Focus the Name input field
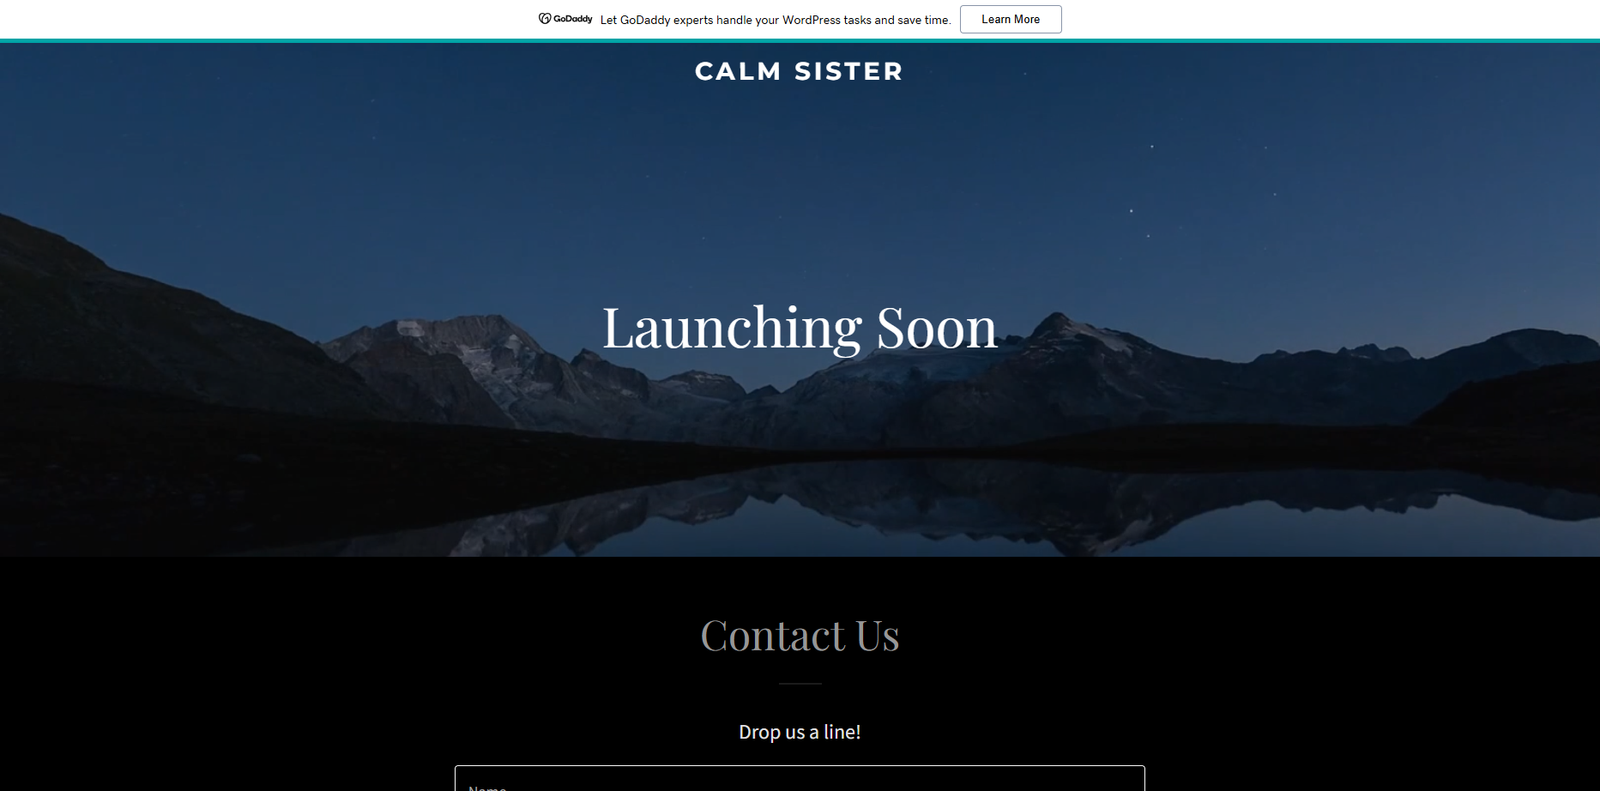This screenshot has width=1600, height=791. (x=800, y=779)
